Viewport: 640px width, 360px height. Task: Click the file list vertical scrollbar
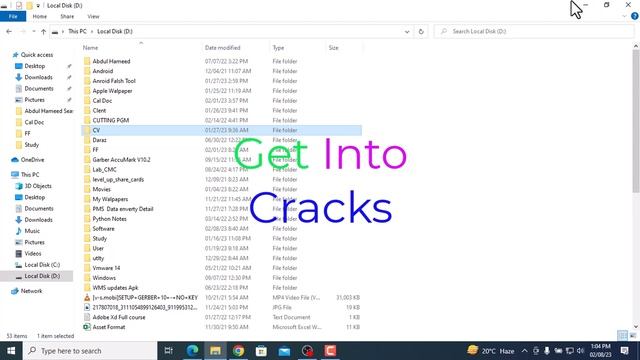[x=636, y=121]
